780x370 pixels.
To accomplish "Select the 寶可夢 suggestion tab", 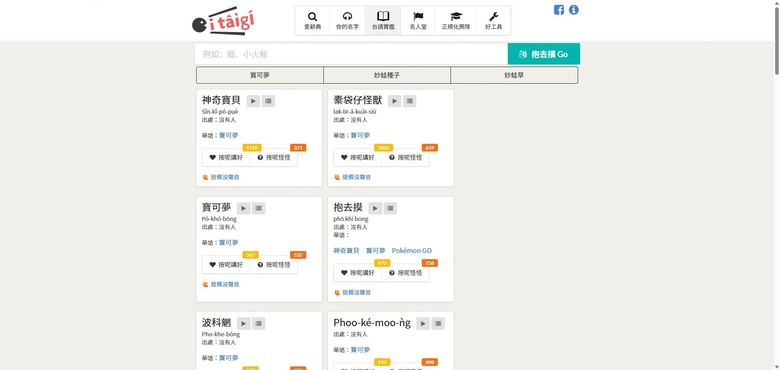I will pos(260,76).
